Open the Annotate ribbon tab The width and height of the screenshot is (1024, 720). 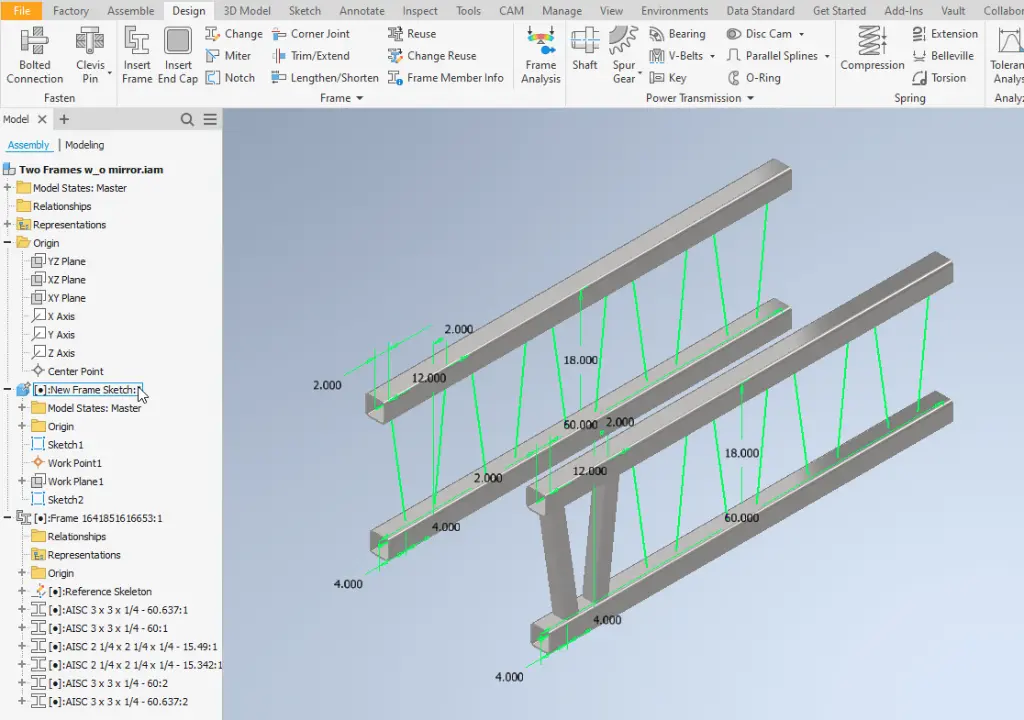[361, 11]
